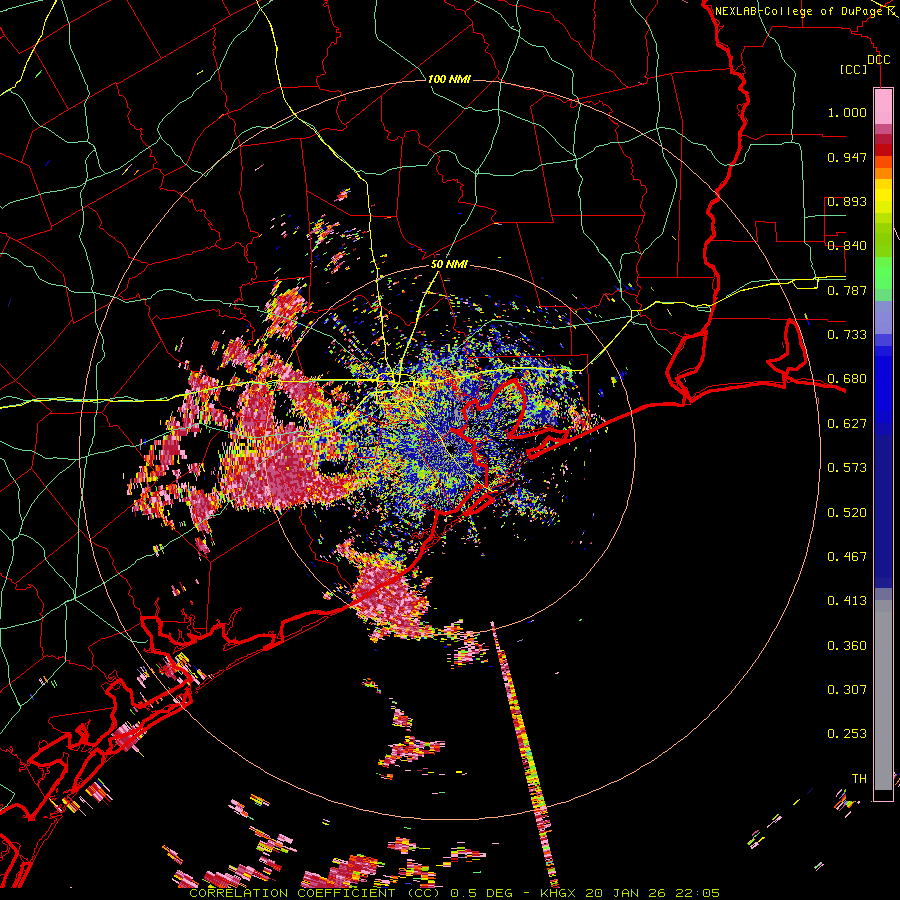Click the 0.360 legend value
Viewport: 900px width, 900px height.
[x=847, y=646]
